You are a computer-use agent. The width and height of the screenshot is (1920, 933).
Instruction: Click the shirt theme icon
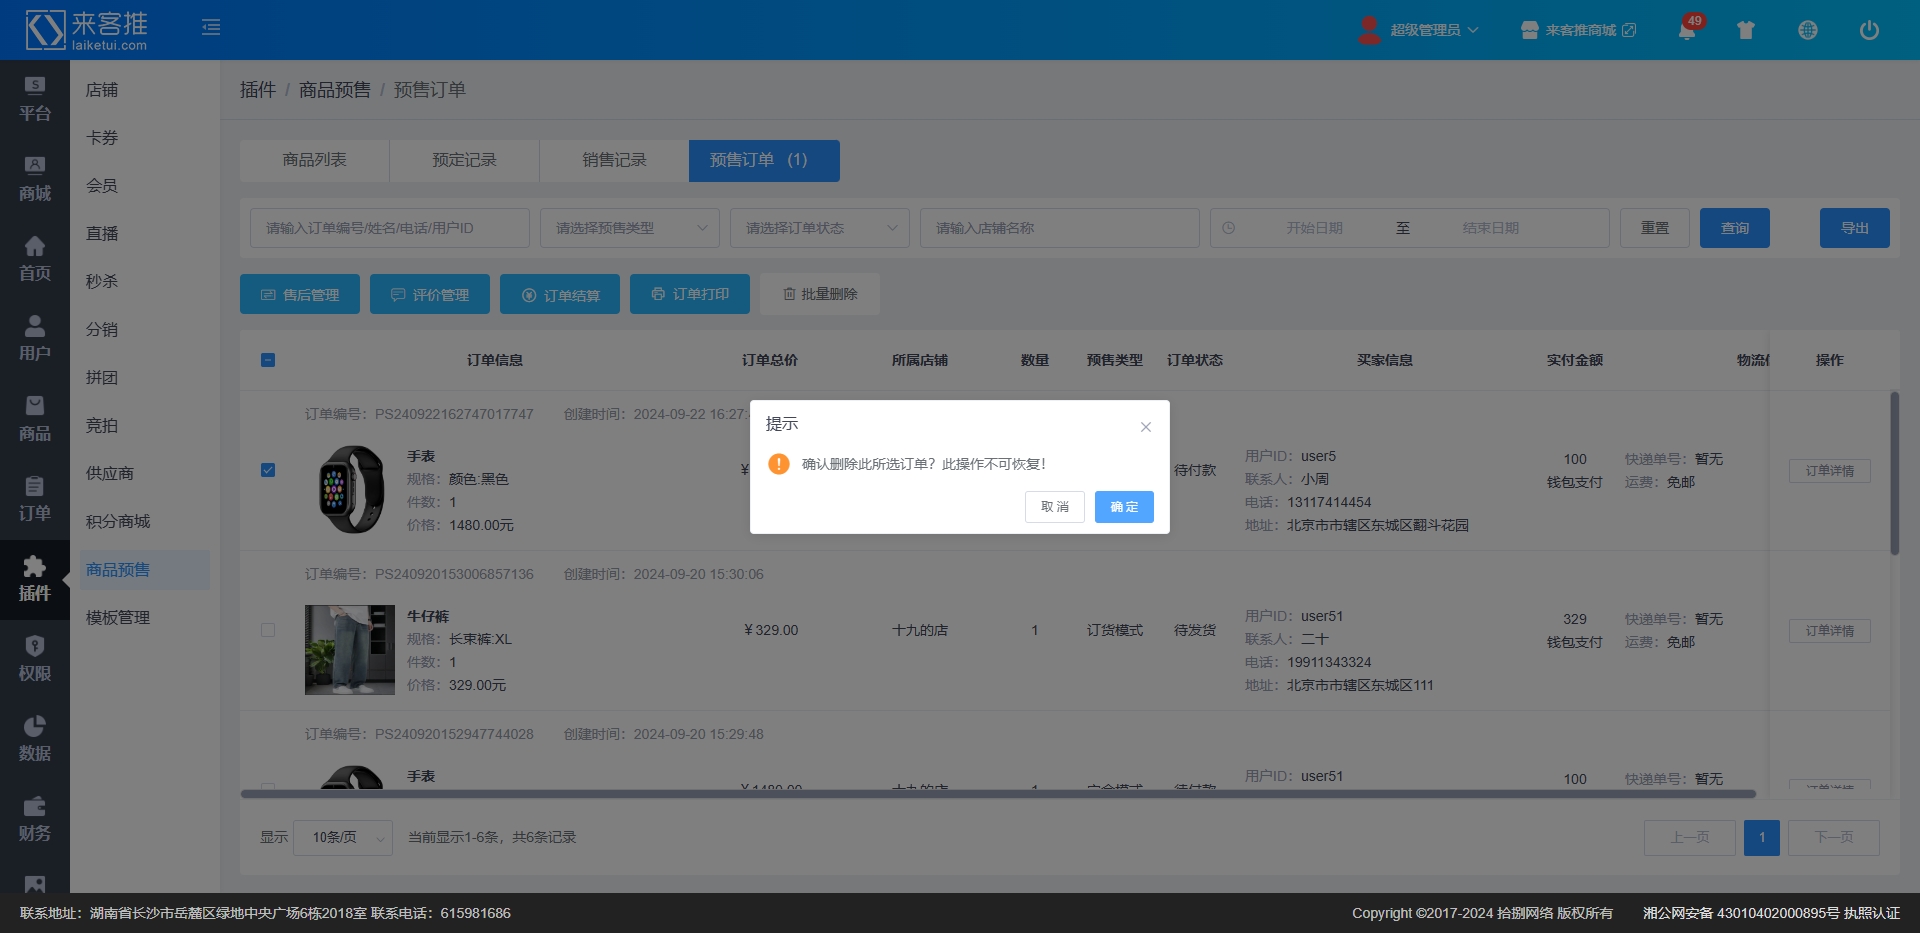1746,30
